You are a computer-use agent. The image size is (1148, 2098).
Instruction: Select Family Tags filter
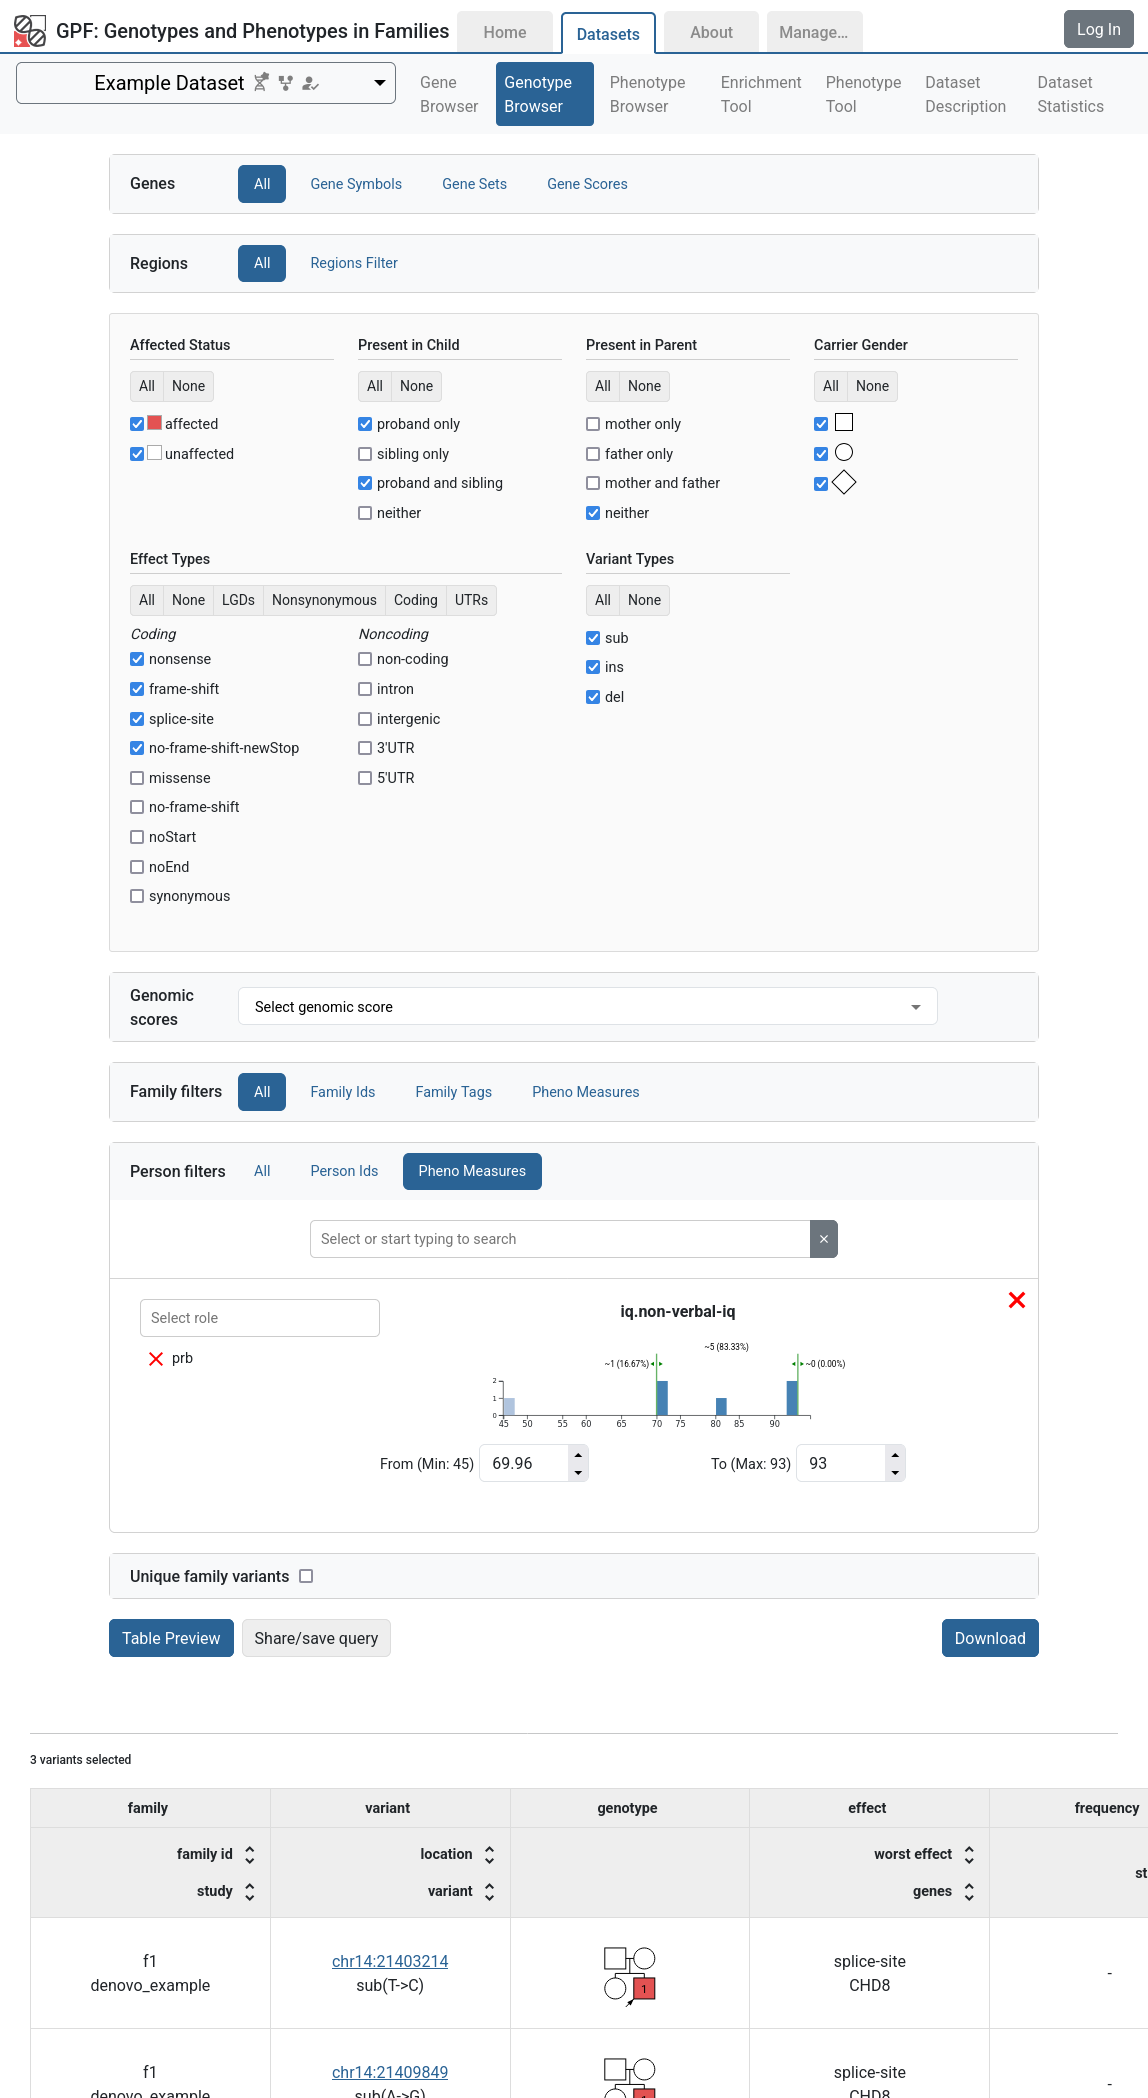[454, 1092]
